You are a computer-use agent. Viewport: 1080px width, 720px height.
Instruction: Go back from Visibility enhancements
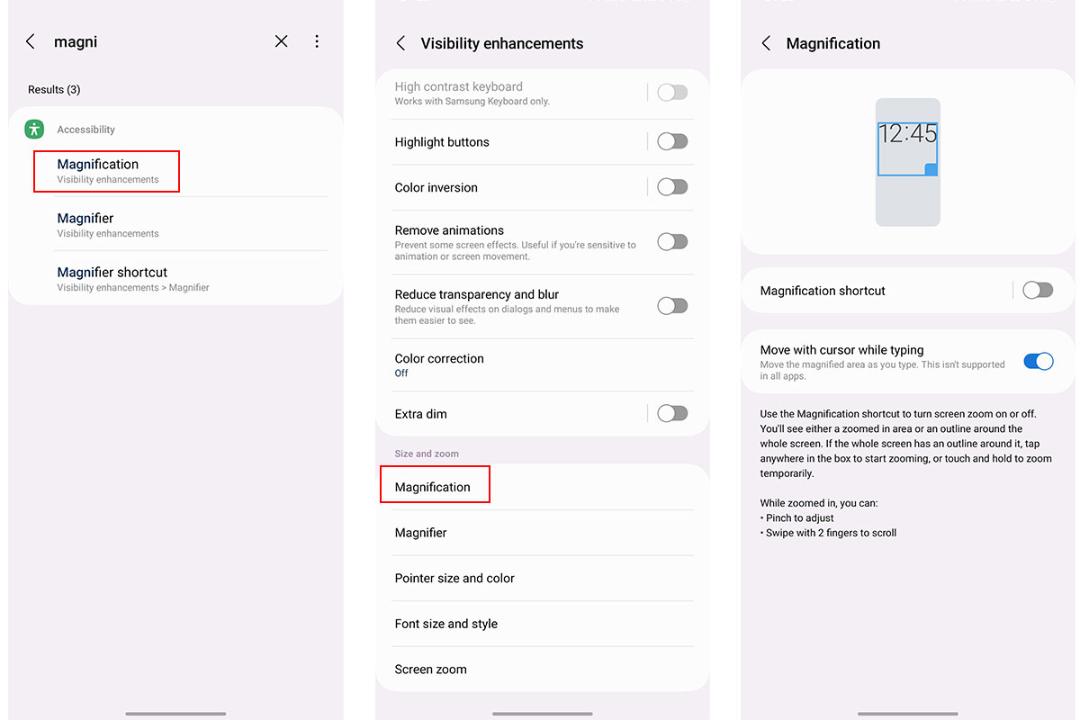pyautogui.click(x=401, y=43)
